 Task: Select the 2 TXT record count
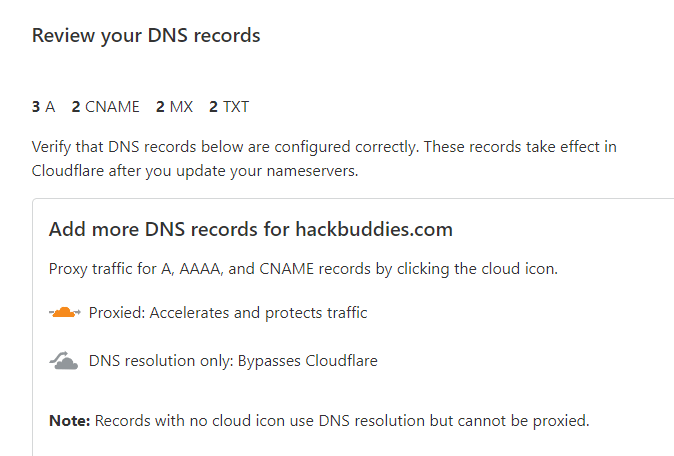(x=229, y=107)
